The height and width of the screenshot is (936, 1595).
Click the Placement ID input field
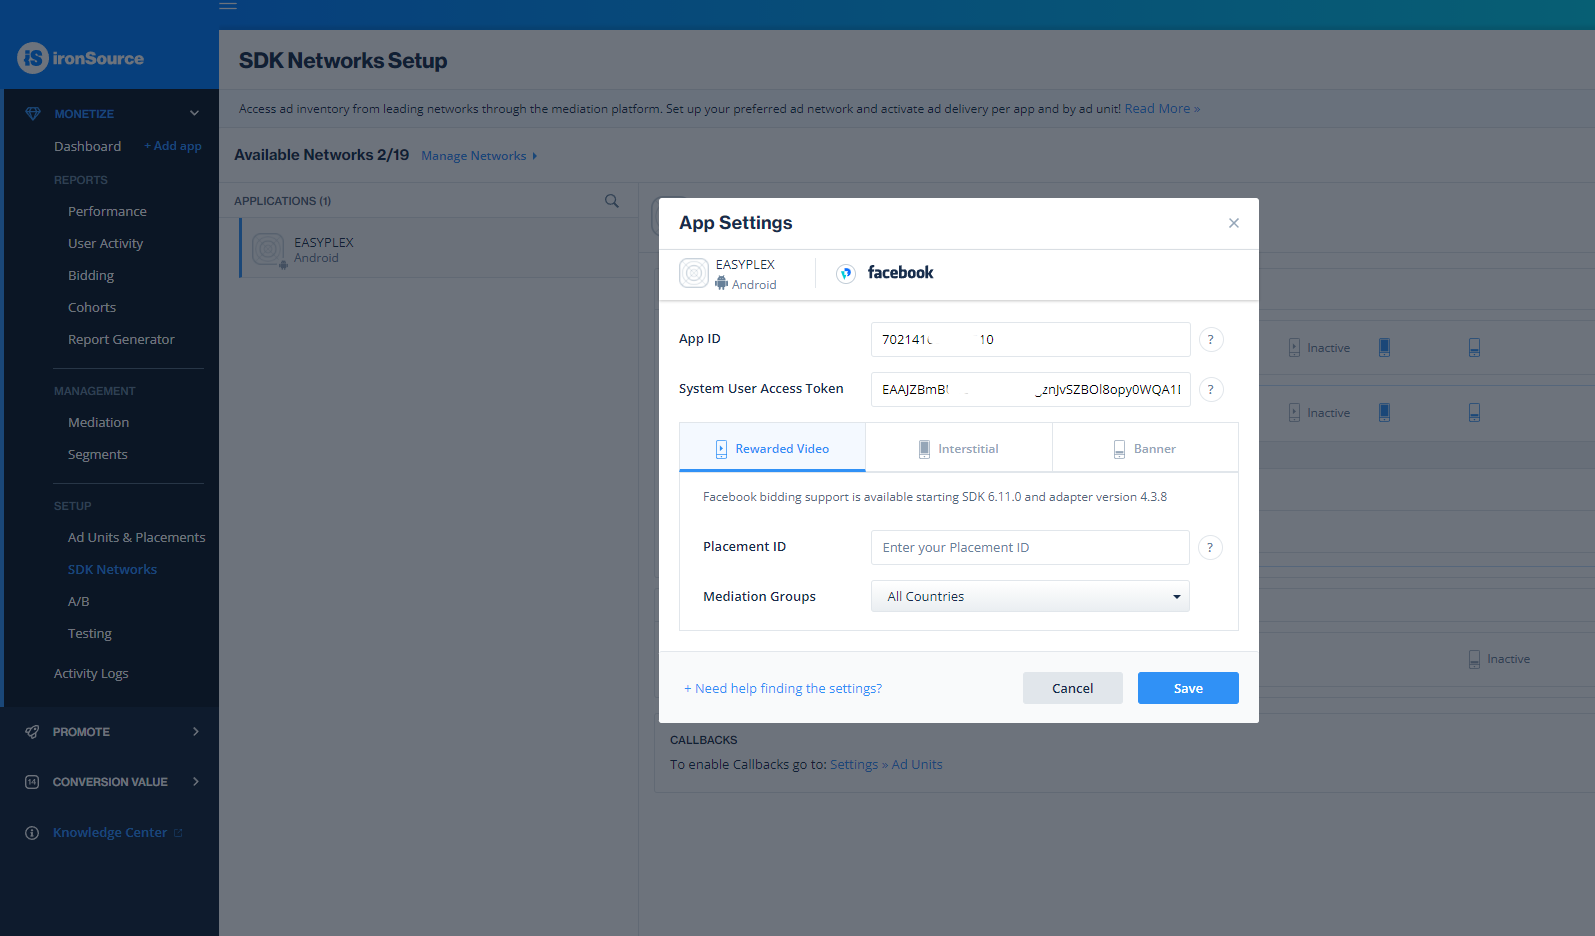1030,547
